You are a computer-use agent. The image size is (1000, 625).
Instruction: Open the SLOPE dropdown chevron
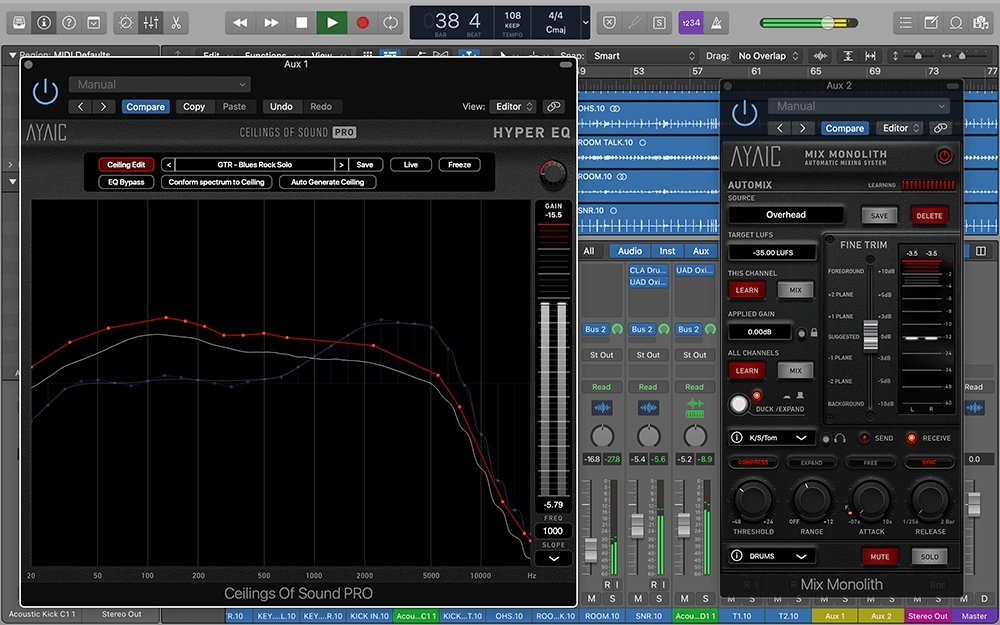(x=553, y=559)
